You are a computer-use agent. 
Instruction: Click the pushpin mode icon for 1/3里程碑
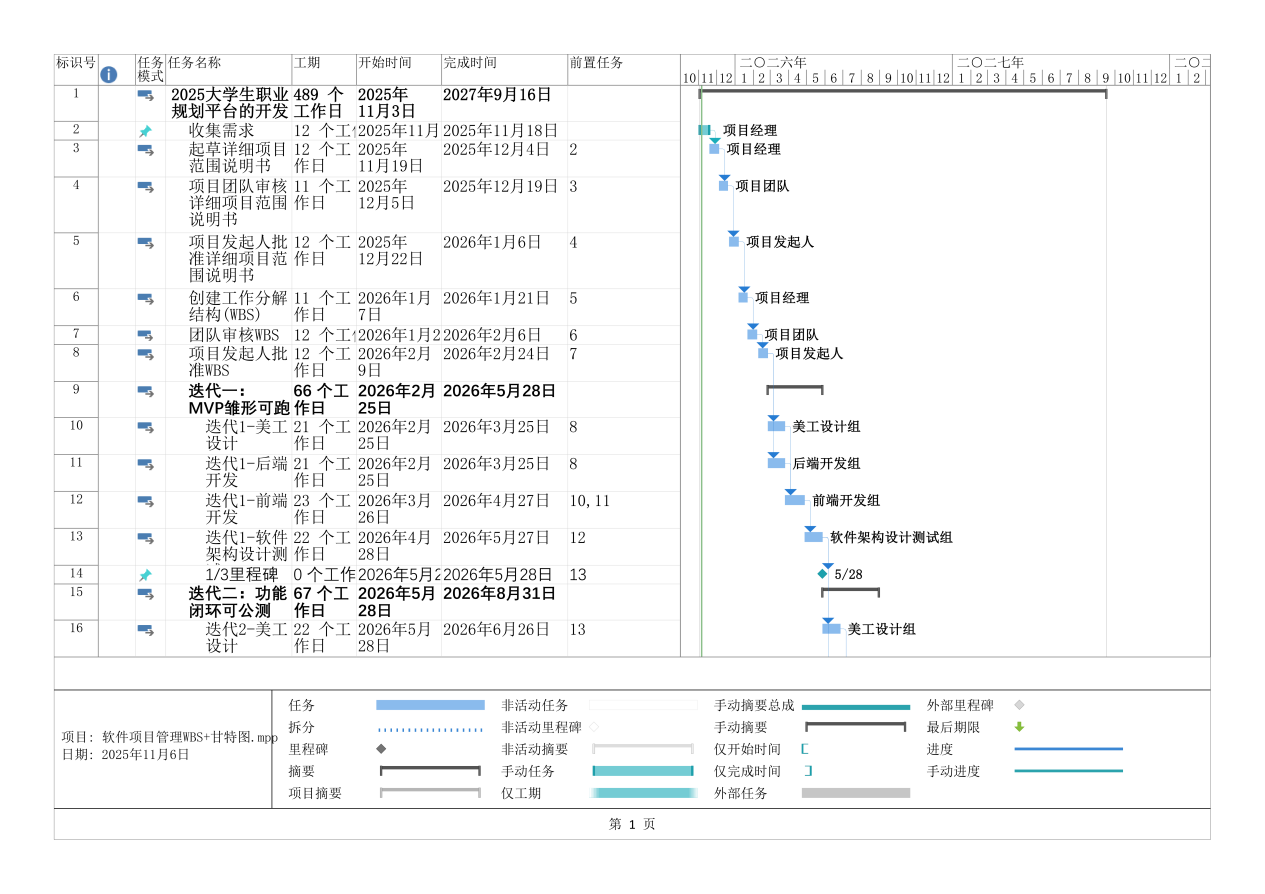(x=146, y=575)
